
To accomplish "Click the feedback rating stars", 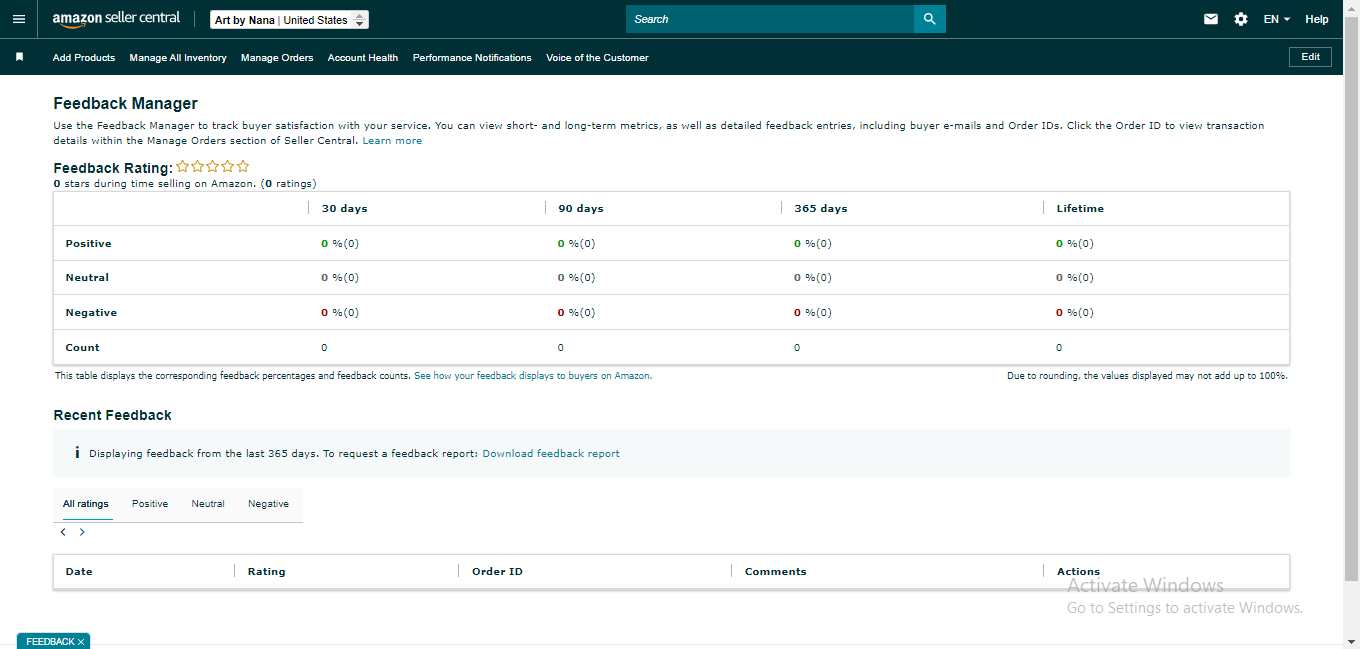I will point(213,167).
